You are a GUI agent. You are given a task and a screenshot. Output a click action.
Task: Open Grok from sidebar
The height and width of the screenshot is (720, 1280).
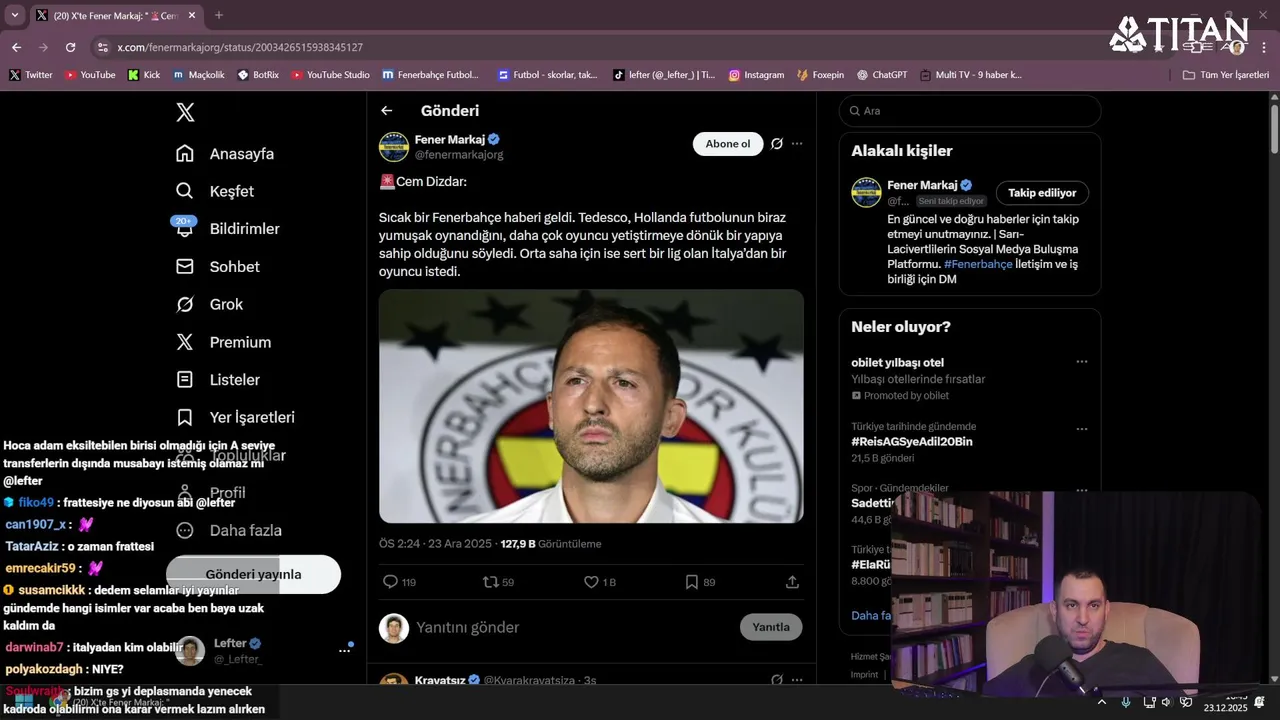click(x=210, y=304)
